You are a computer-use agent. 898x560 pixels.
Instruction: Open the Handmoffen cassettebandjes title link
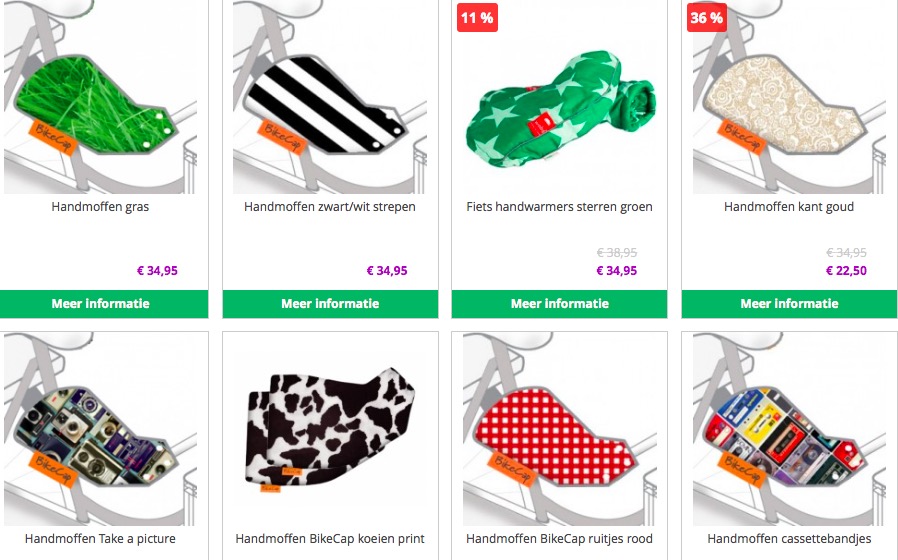[x=789, y=539]
